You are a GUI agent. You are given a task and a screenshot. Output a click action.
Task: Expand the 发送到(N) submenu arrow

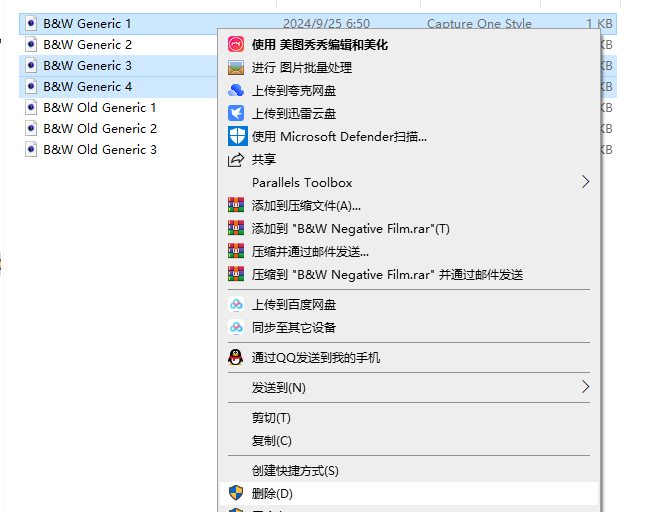point(585,386)
